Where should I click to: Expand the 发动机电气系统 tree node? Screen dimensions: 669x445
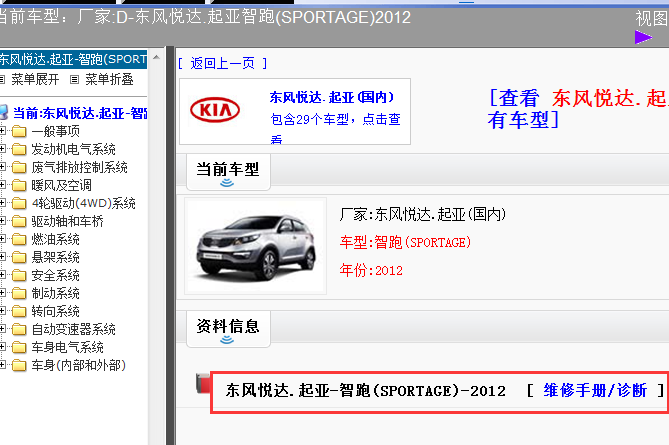[2, 149]
